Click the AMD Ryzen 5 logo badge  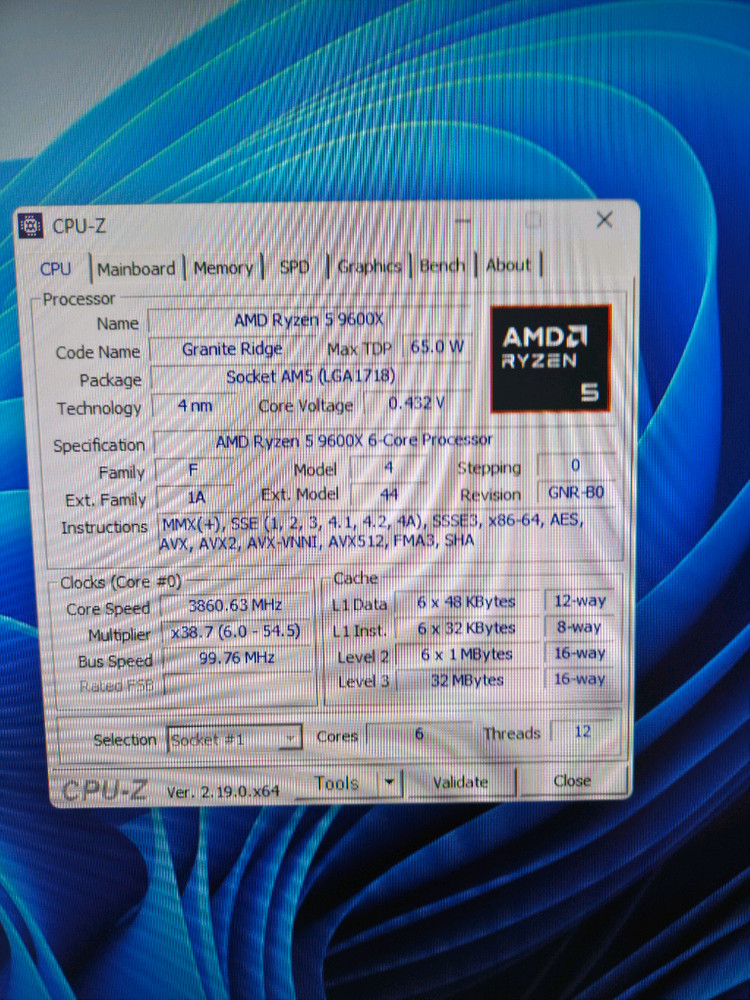[550, 358]
